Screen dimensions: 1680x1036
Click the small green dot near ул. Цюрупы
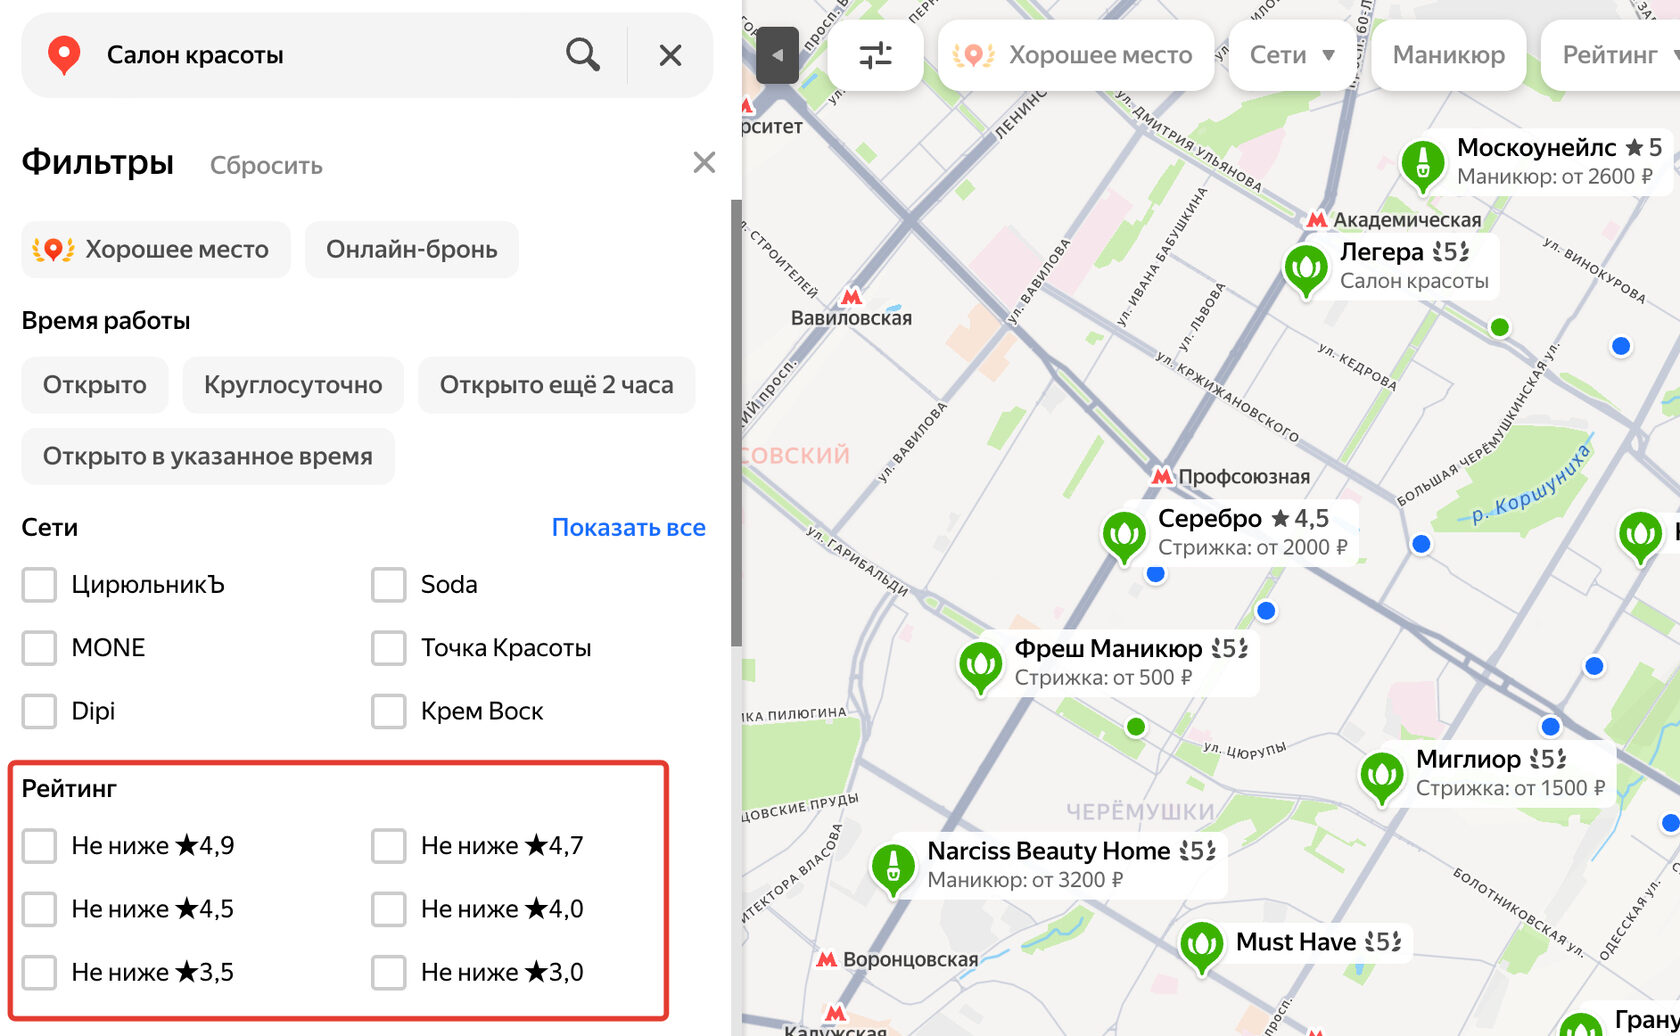(1135, 727)
